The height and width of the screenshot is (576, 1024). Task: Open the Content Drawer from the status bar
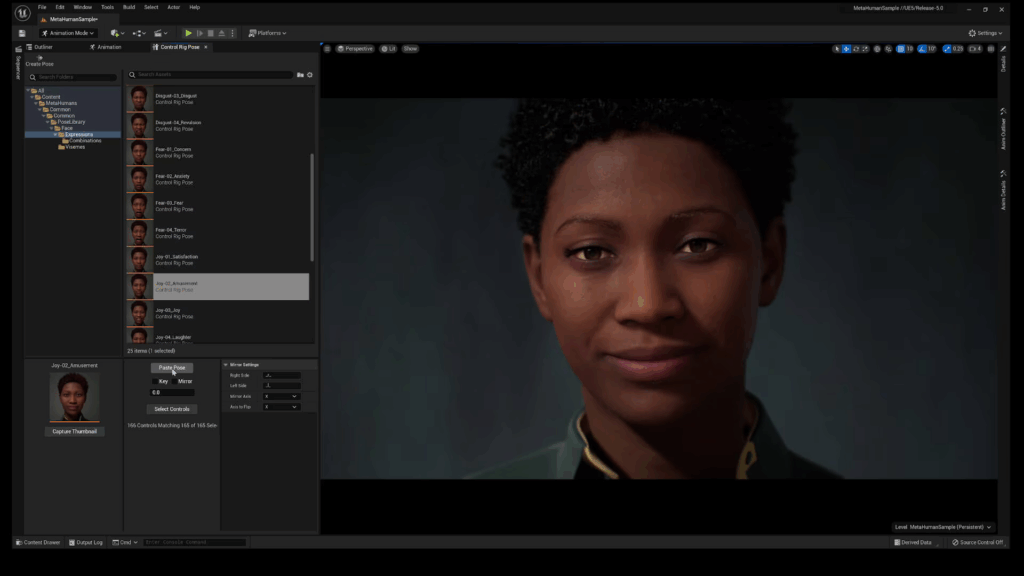pos(37,542)
